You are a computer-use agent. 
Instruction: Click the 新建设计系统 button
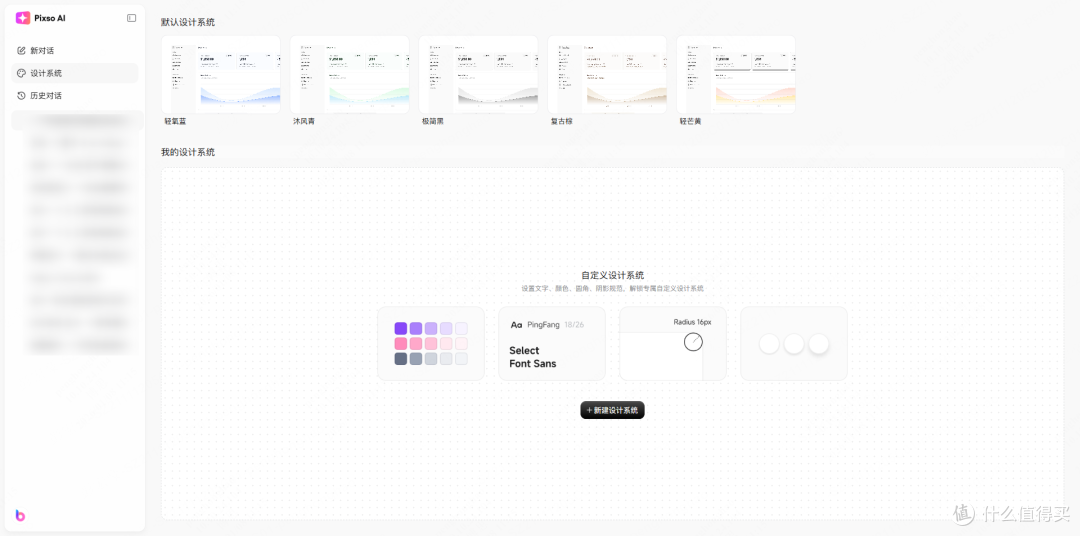[x=612, y=410]
